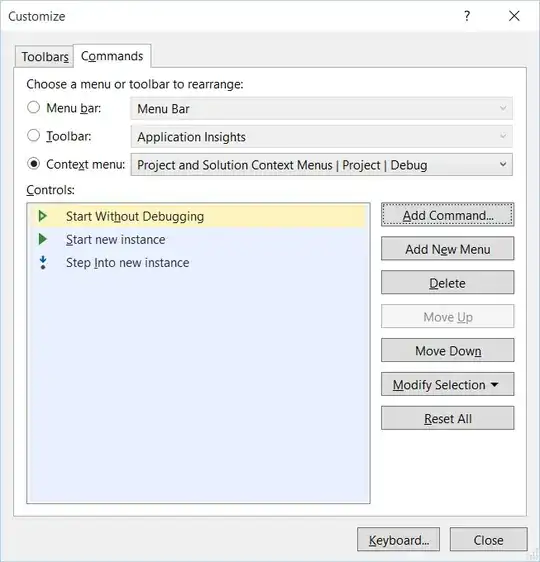Click the Start new instance play icon
This screenshot has width=540, height=562.
coord(43,239)
